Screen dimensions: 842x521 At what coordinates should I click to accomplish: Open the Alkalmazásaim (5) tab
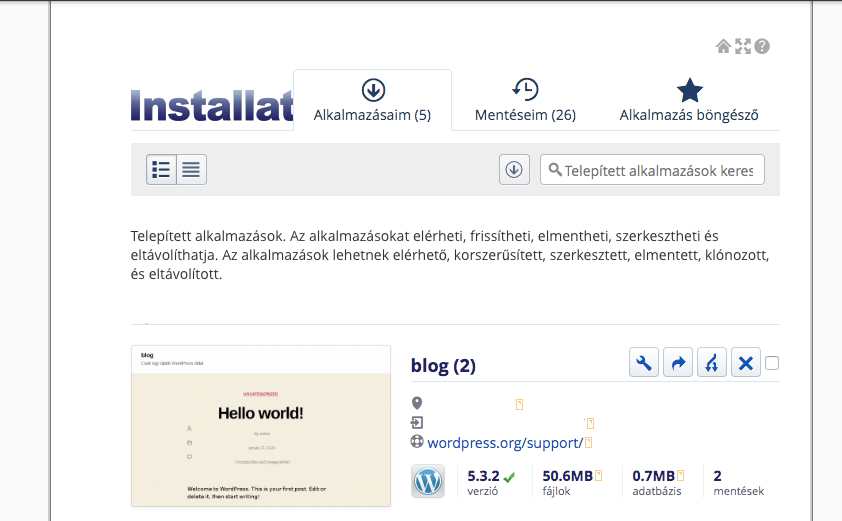372,100
